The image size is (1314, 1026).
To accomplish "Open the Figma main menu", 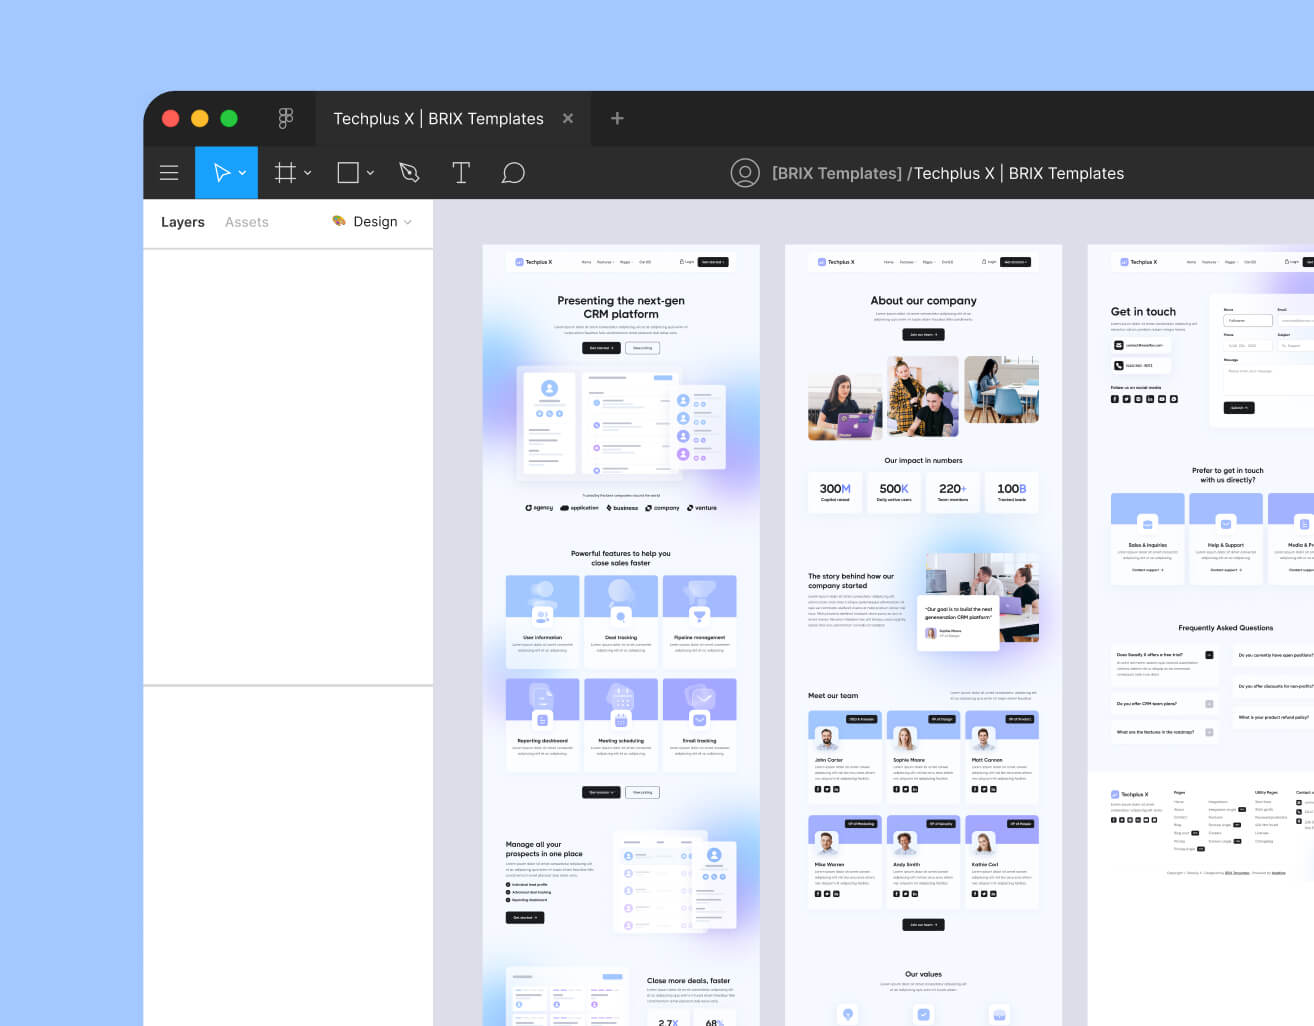I will click(x=169, y=172).
